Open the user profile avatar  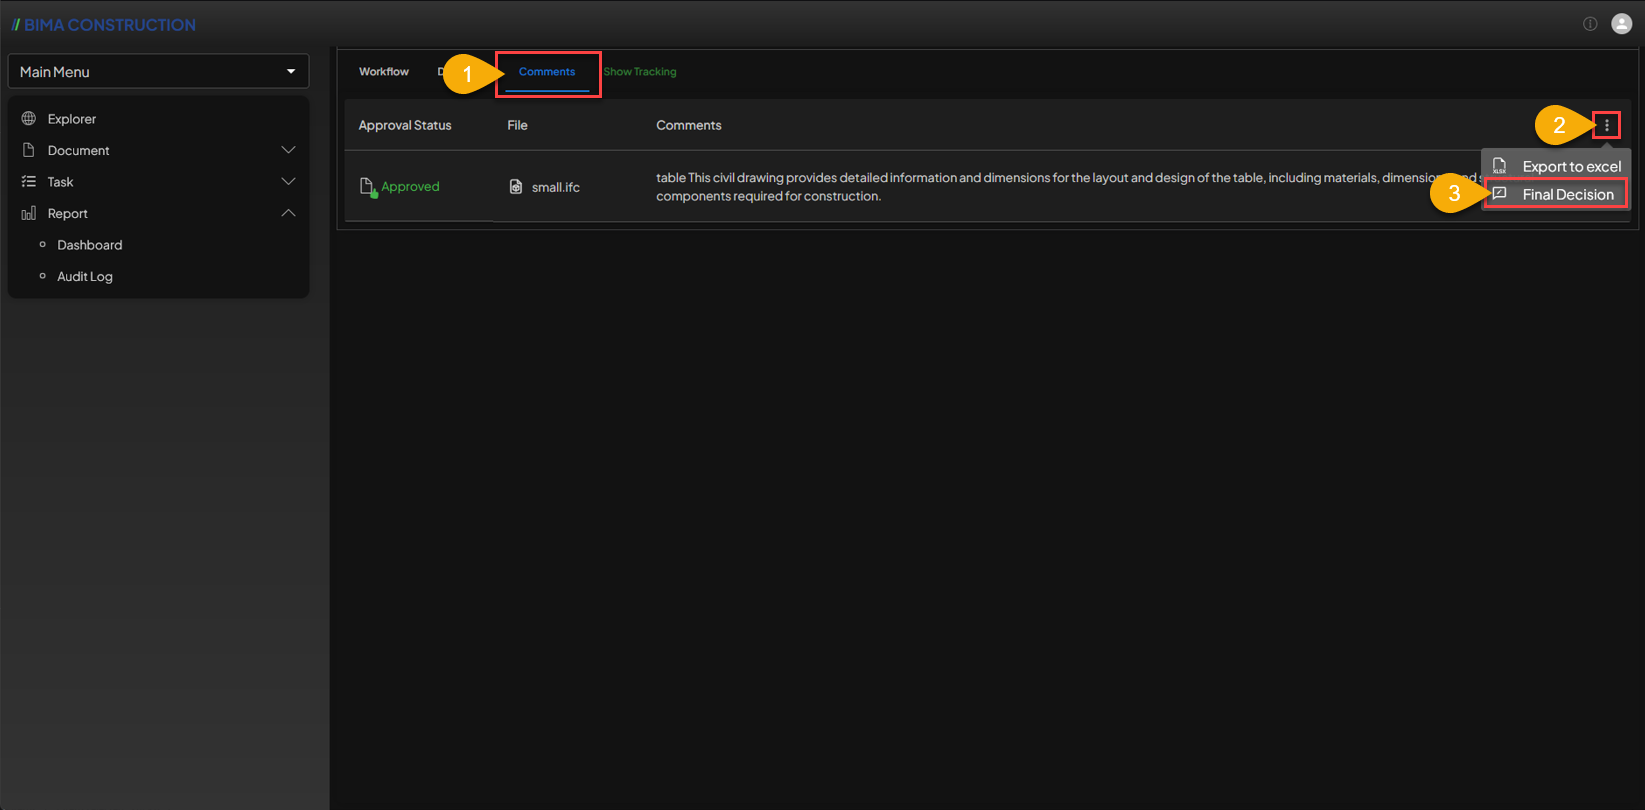coord(1621,24)
